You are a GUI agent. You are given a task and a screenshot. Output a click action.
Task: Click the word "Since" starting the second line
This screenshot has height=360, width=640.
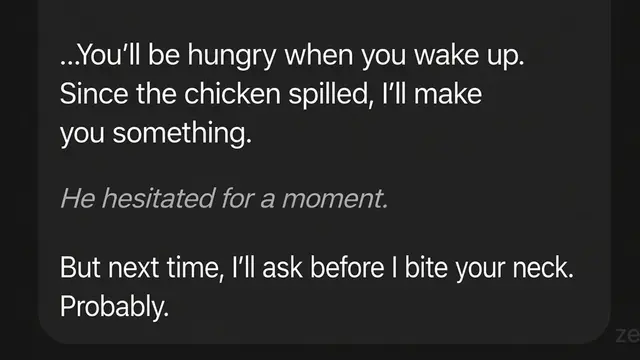point(94,94)
